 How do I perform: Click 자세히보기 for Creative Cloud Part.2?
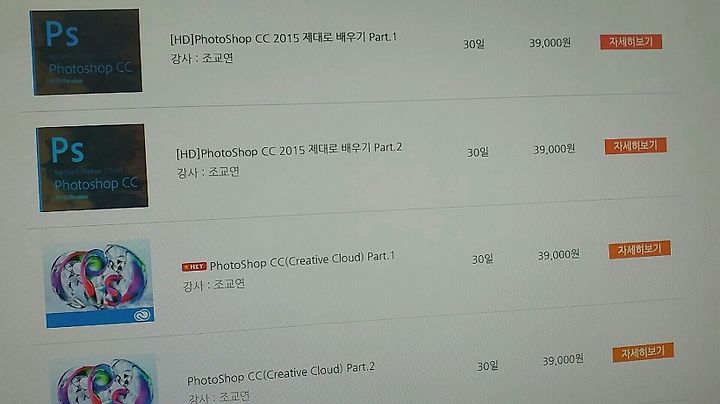[643, 353]
